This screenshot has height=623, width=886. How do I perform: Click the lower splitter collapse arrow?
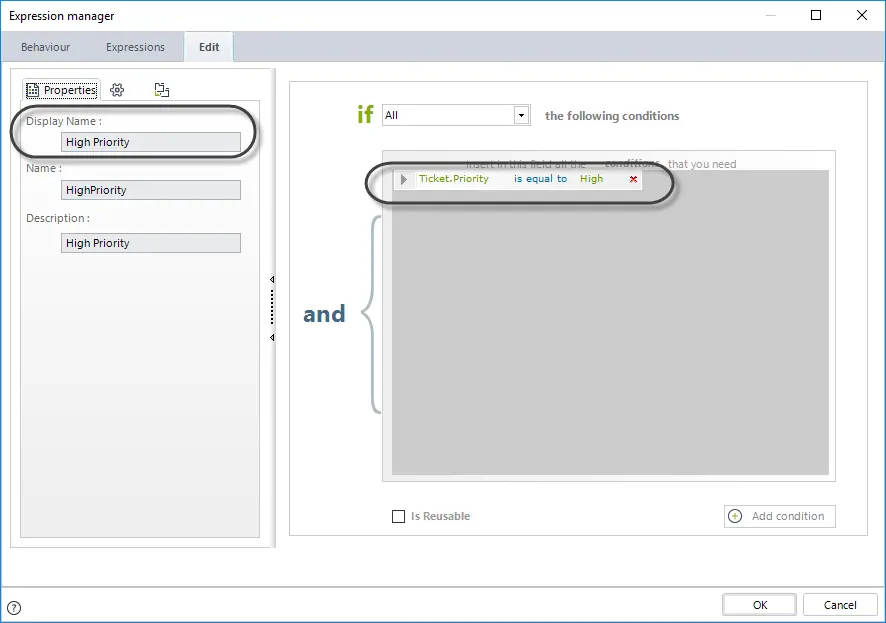point(272,337)
